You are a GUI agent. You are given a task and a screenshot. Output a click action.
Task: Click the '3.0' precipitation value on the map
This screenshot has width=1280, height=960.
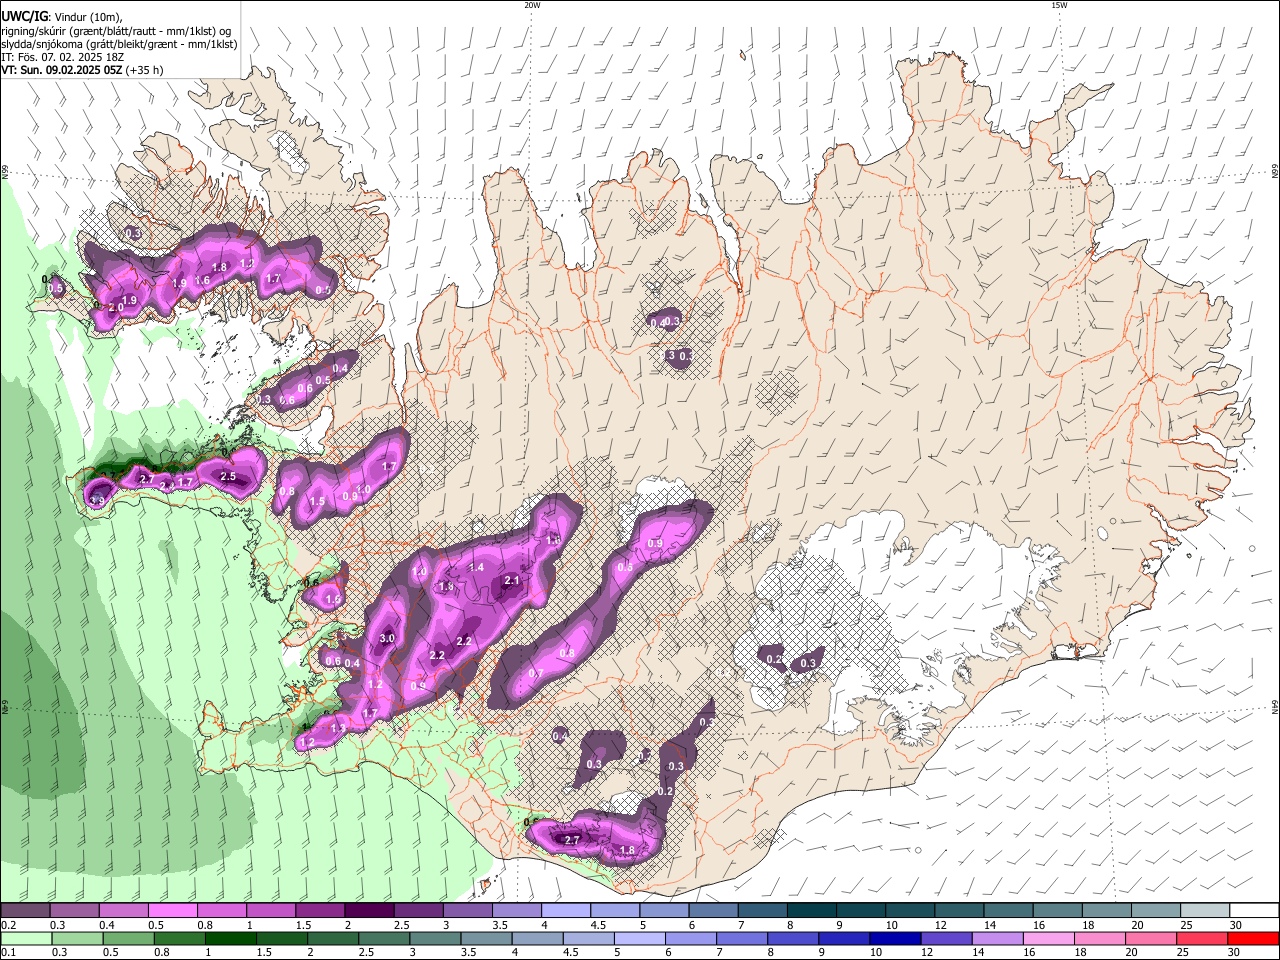[x=388, y=638]
